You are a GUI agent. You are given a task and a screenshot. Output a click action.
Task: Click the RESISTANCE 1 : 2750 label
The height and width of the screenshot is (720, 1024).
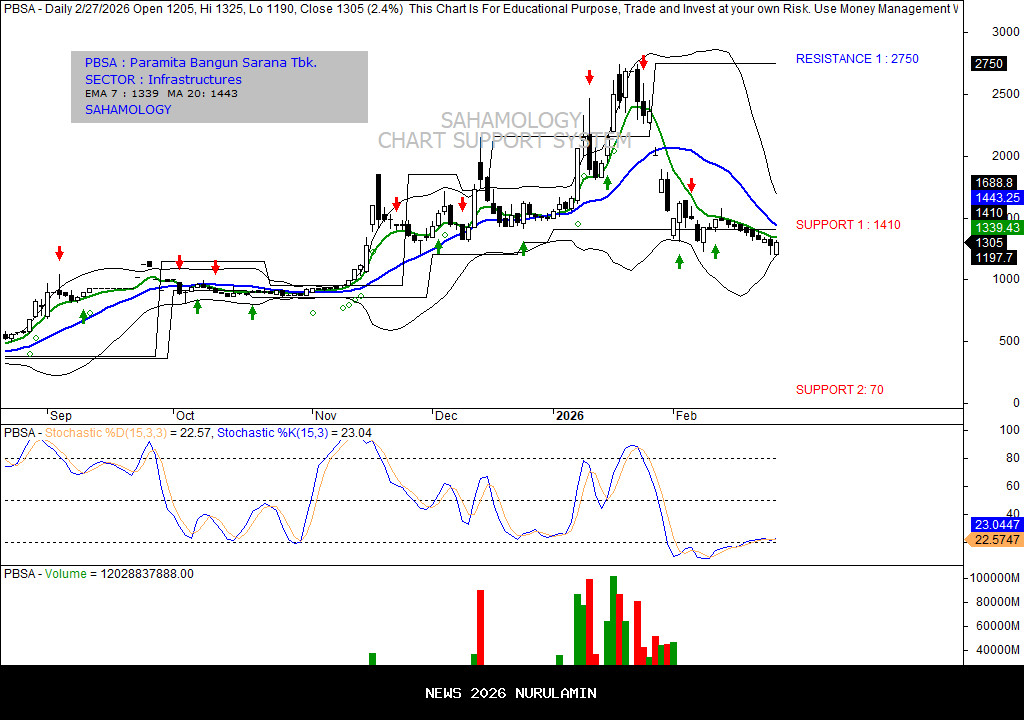[x=857, y=59]
